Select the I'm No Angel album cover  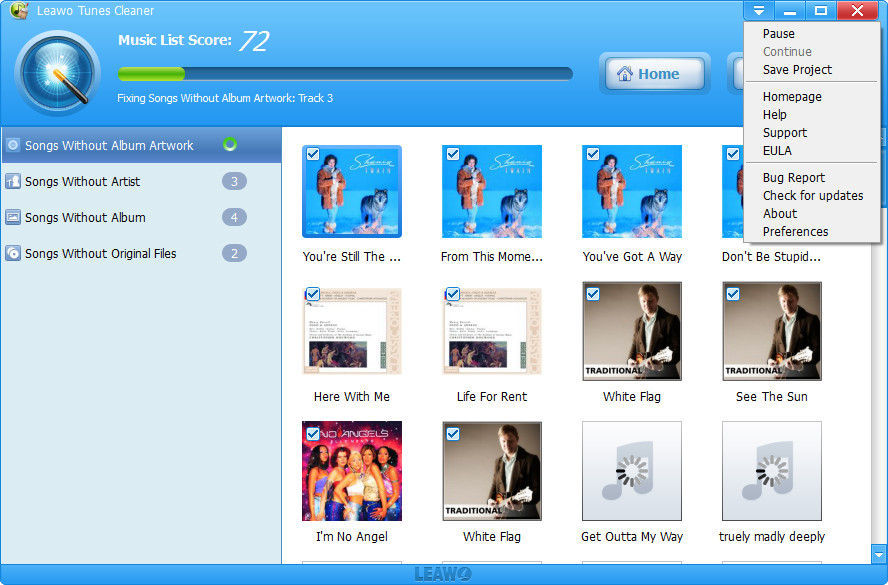coord(352,471)
